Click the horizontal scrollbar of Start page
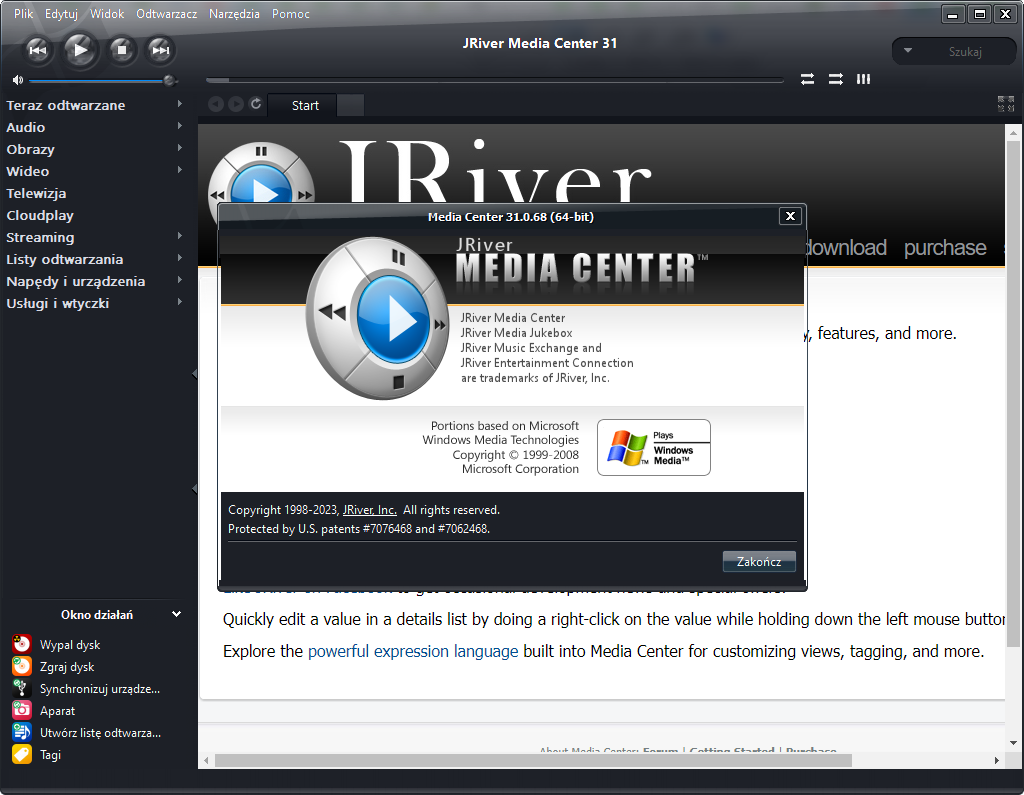Screen dimensions: 1024x795 [x=533, y=760]
